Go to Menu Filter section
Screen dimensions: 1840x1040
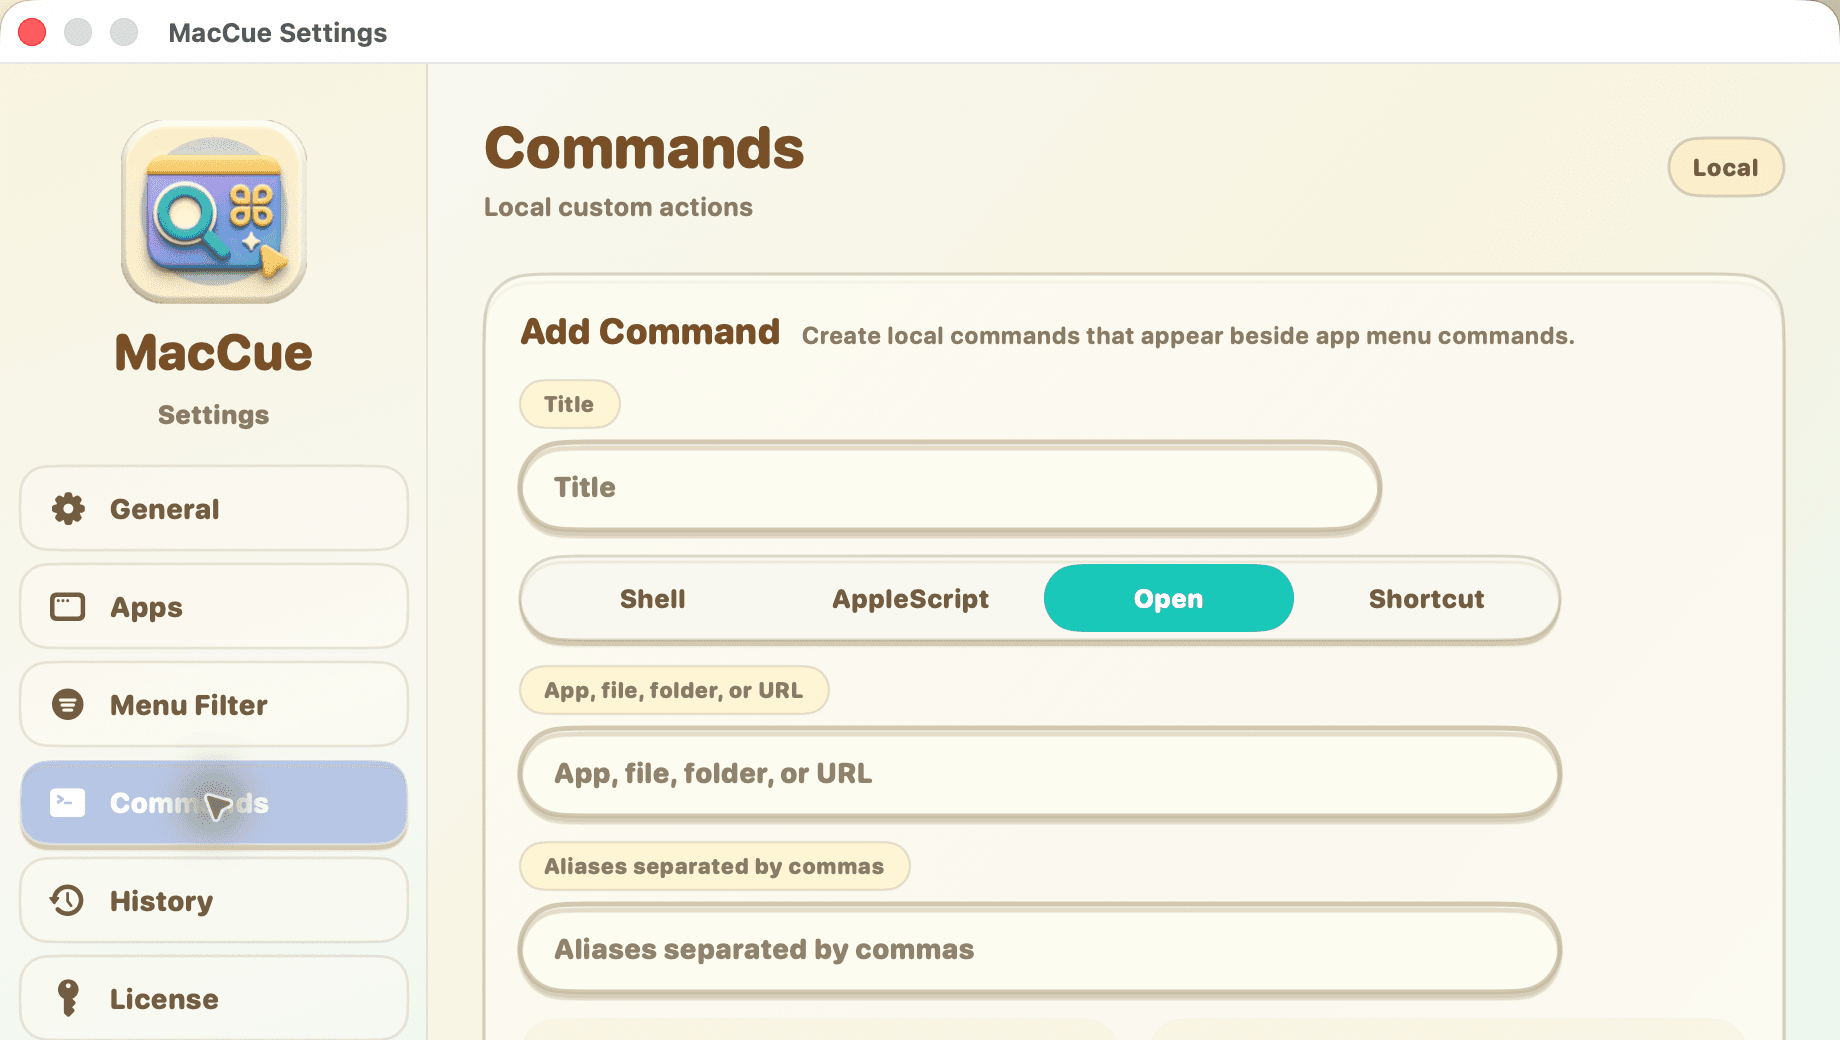[214, 704]
